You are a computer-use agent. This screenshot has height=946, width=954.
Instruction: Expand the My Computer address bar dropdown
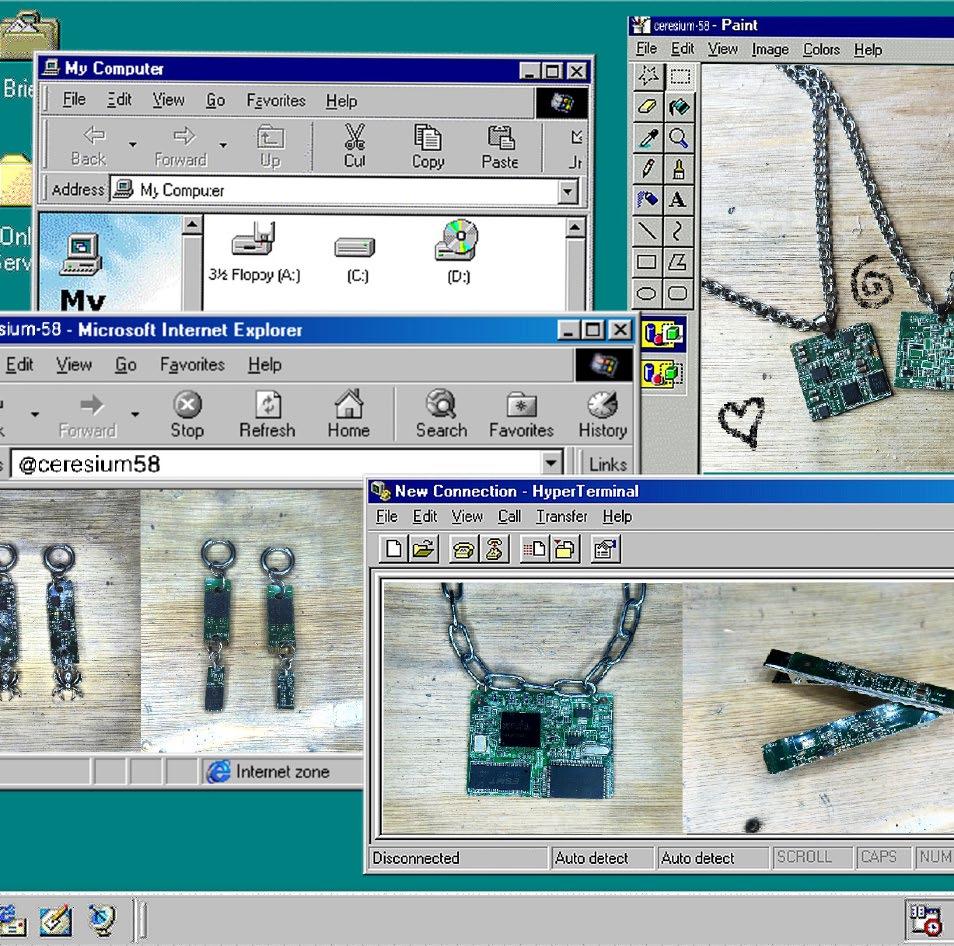[567, 191]
